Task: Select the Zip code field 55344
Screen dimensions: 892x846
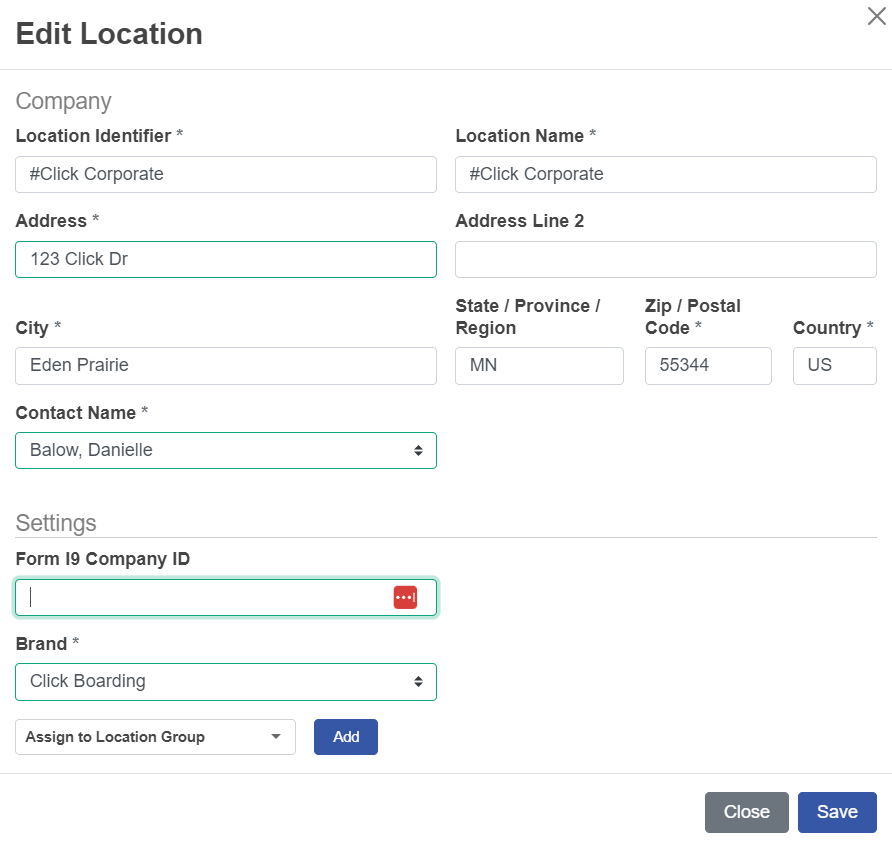Action: tap(708, 365)
